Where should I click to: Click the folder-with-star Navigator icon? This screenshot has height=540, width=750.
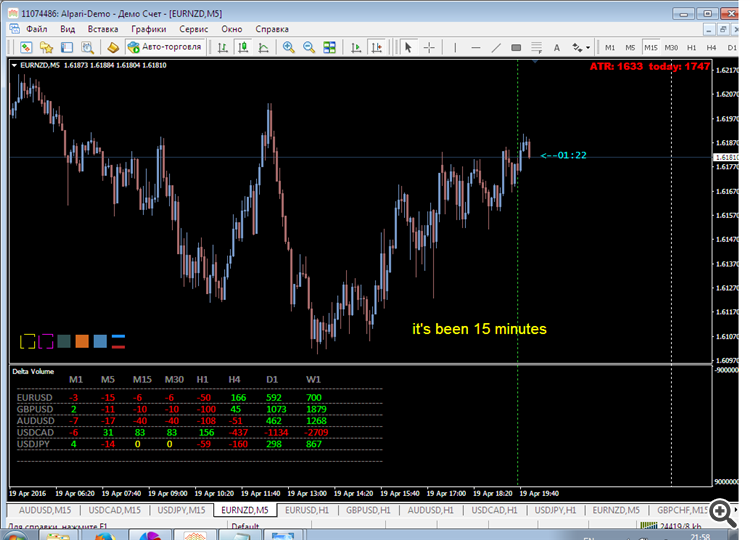46,47
